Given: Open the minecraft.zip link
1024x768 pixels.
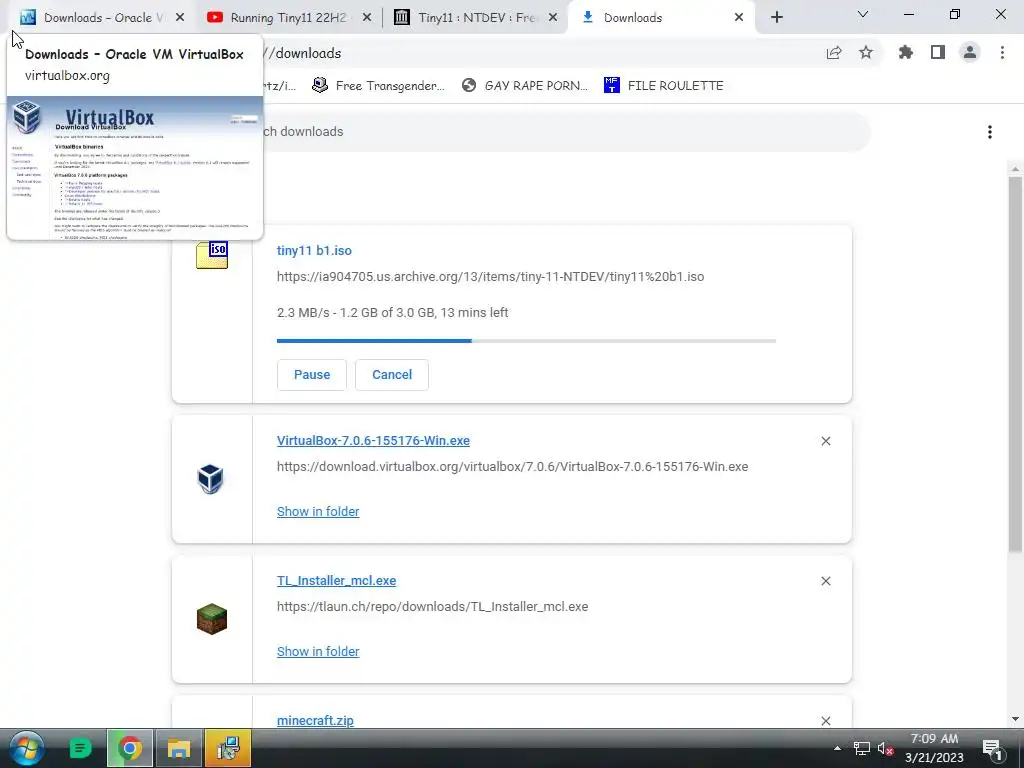Looking at the screenshot, I should coord(315,720).
